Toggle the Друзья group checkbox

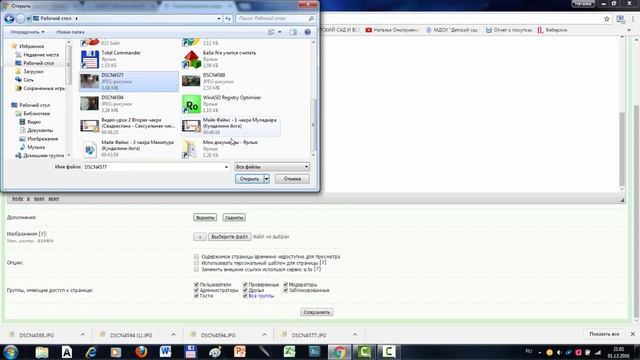[x=245, y=290]
